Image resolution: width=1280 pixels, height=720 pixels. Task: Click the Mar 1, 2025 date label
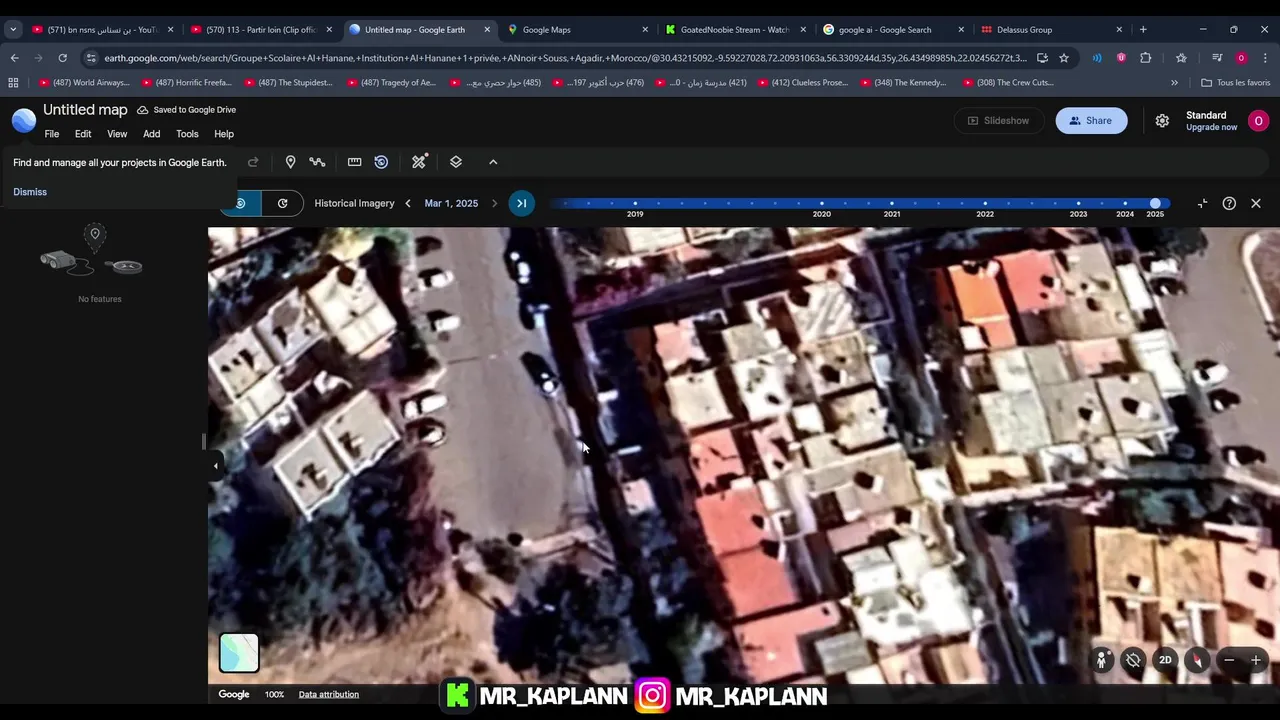point(451,203)
